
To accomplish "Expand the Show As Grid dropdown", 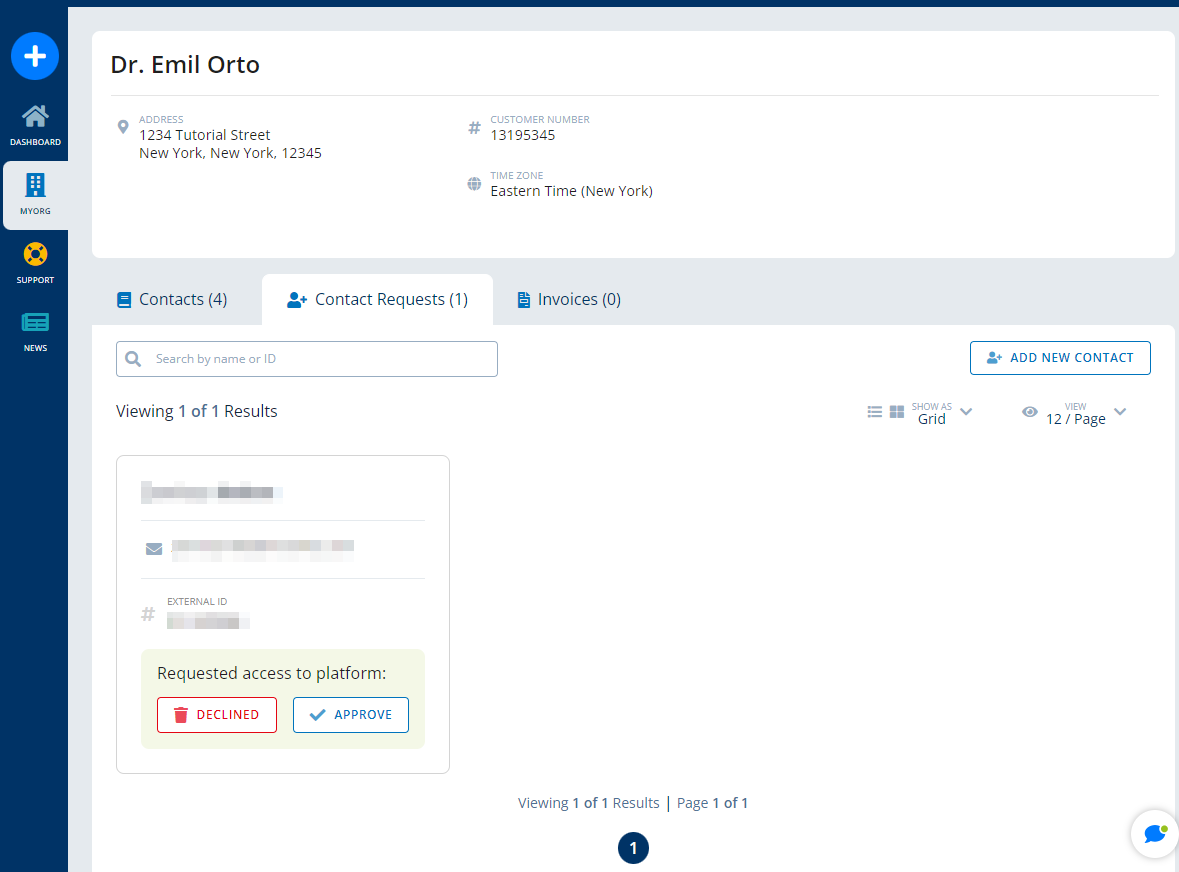I will pyautogui.click(x=966, y=411).
